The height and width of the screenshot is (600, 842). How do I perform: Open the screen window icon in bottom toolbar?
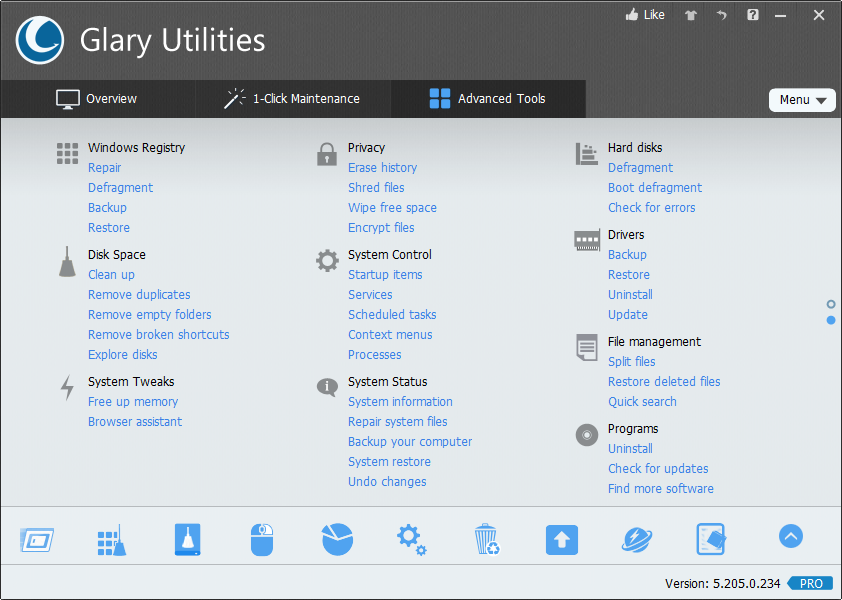(37, 540)
